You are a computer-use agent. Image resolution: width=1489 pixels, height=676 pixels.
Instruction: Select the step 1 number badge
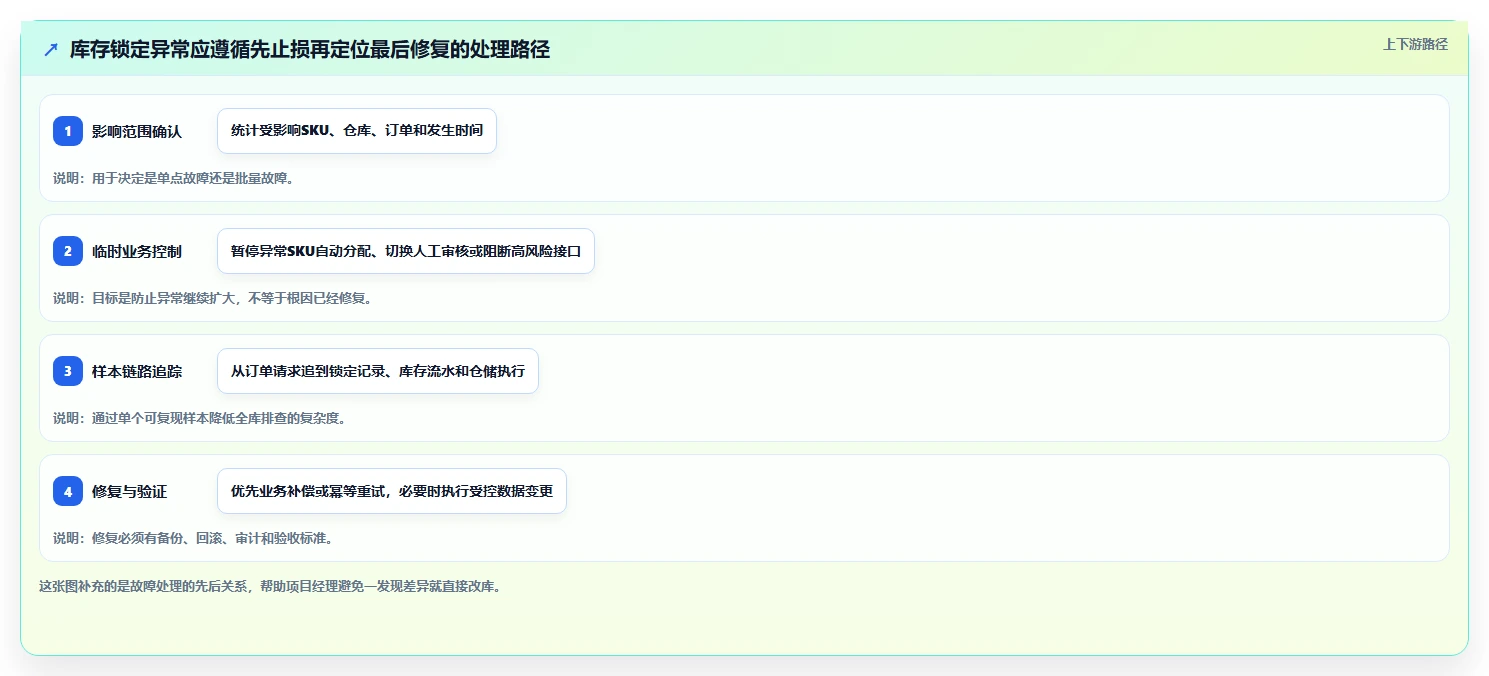point(68,131)
